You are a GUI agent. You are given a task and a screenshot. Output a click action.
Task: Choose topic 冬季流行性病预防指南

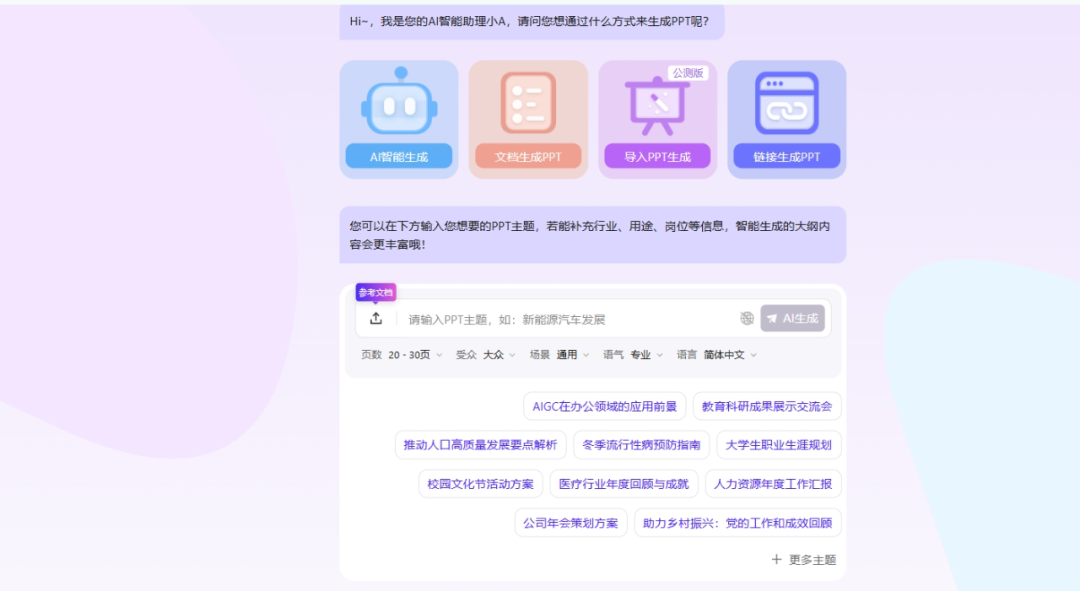(641, 445)
